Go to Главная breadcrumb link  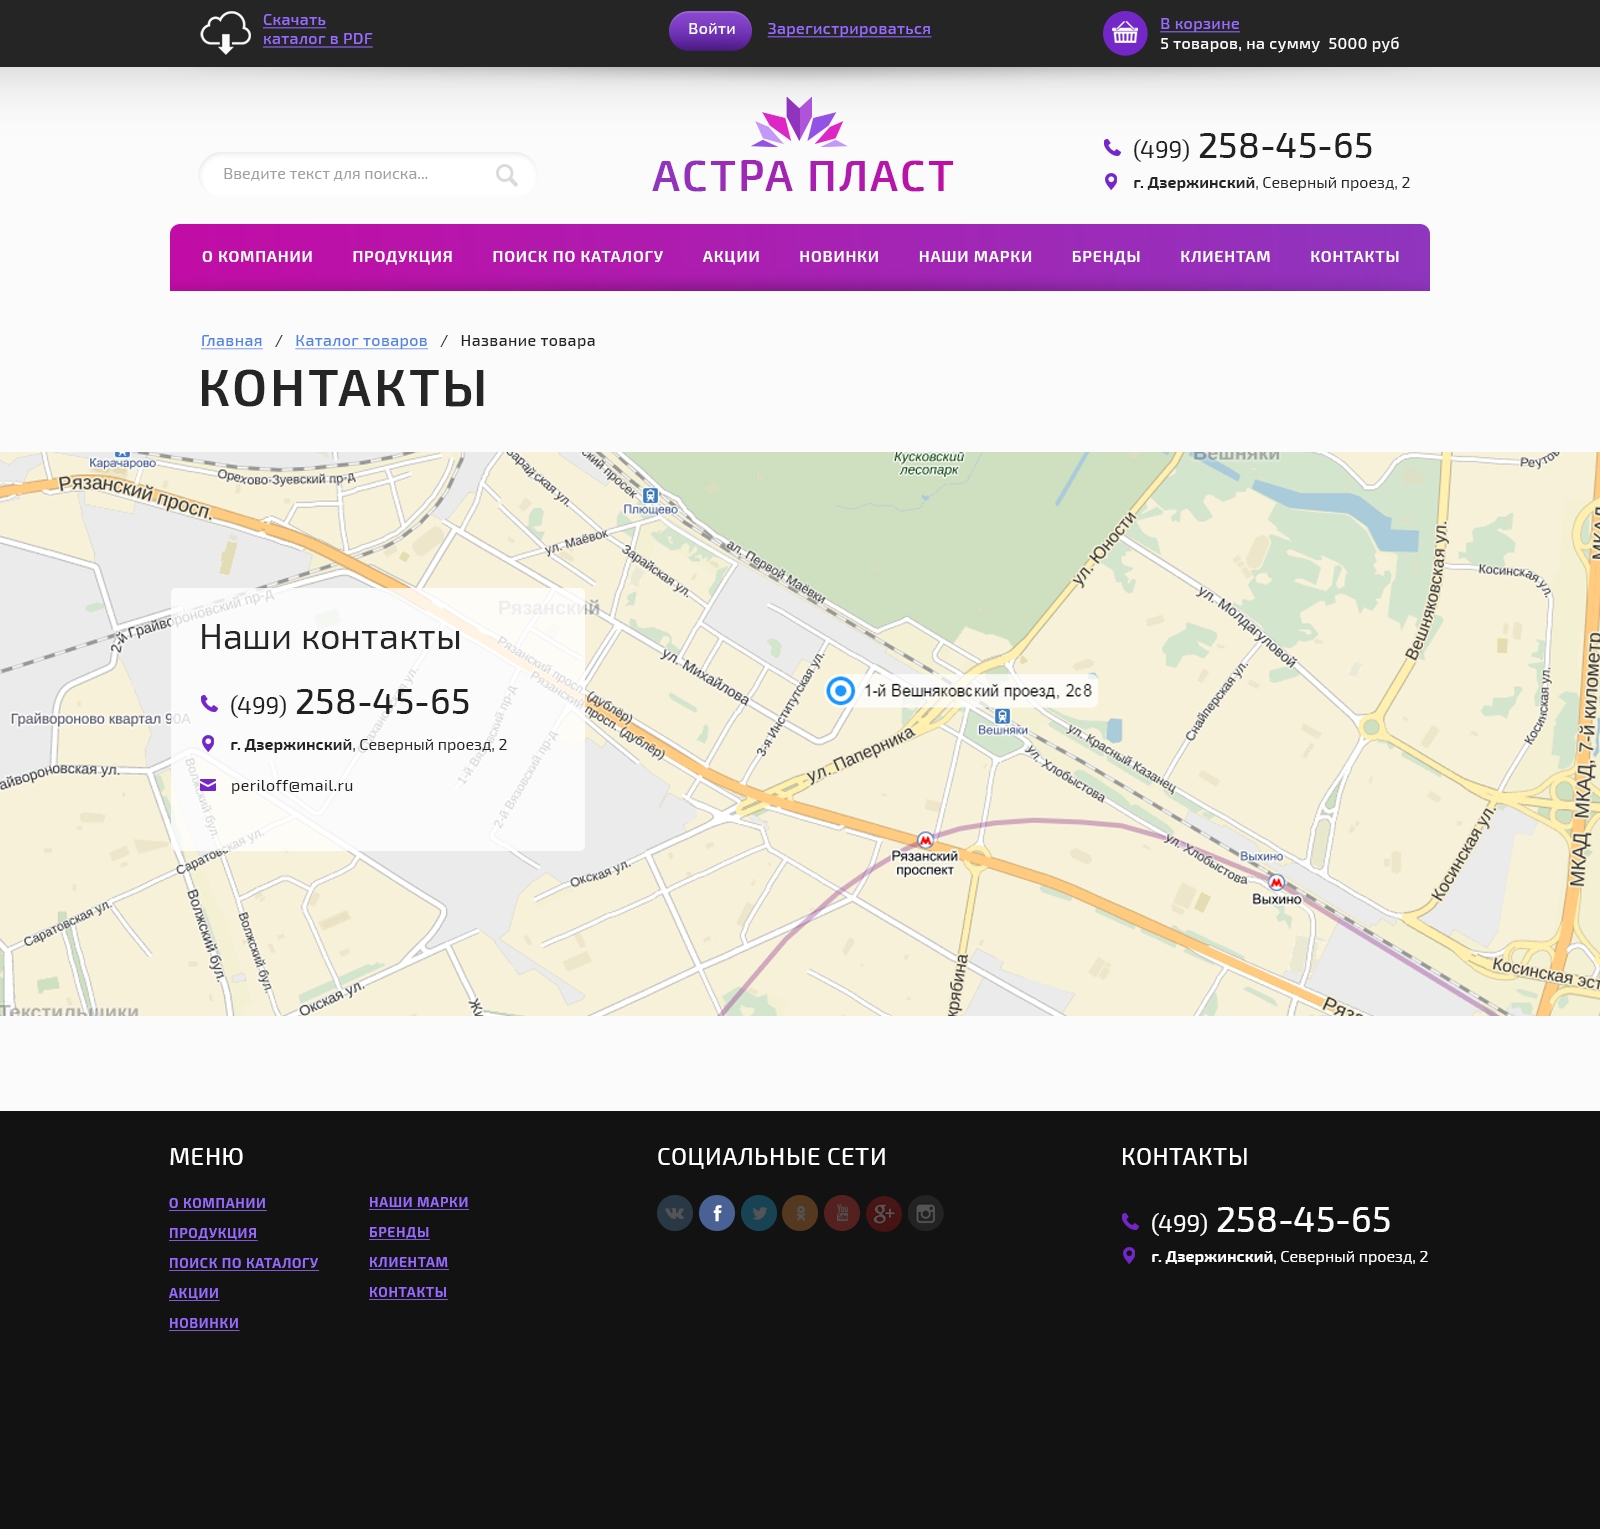pos(231,341)
